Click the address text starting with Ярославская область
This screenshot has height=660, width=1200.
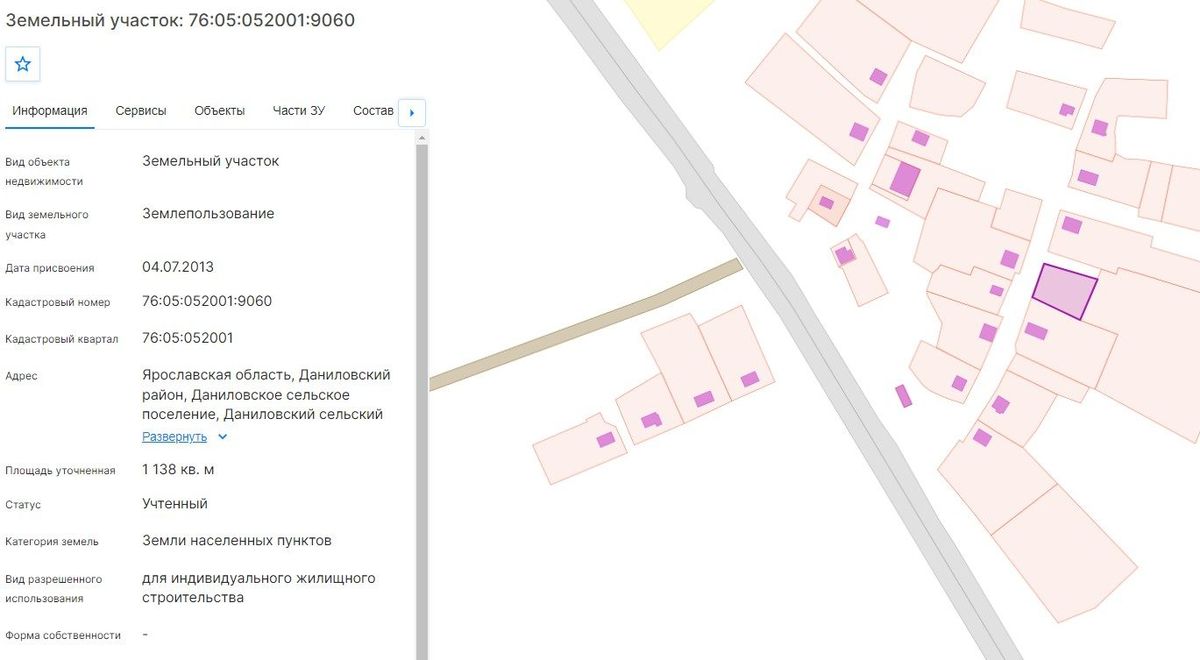[267, 394]
